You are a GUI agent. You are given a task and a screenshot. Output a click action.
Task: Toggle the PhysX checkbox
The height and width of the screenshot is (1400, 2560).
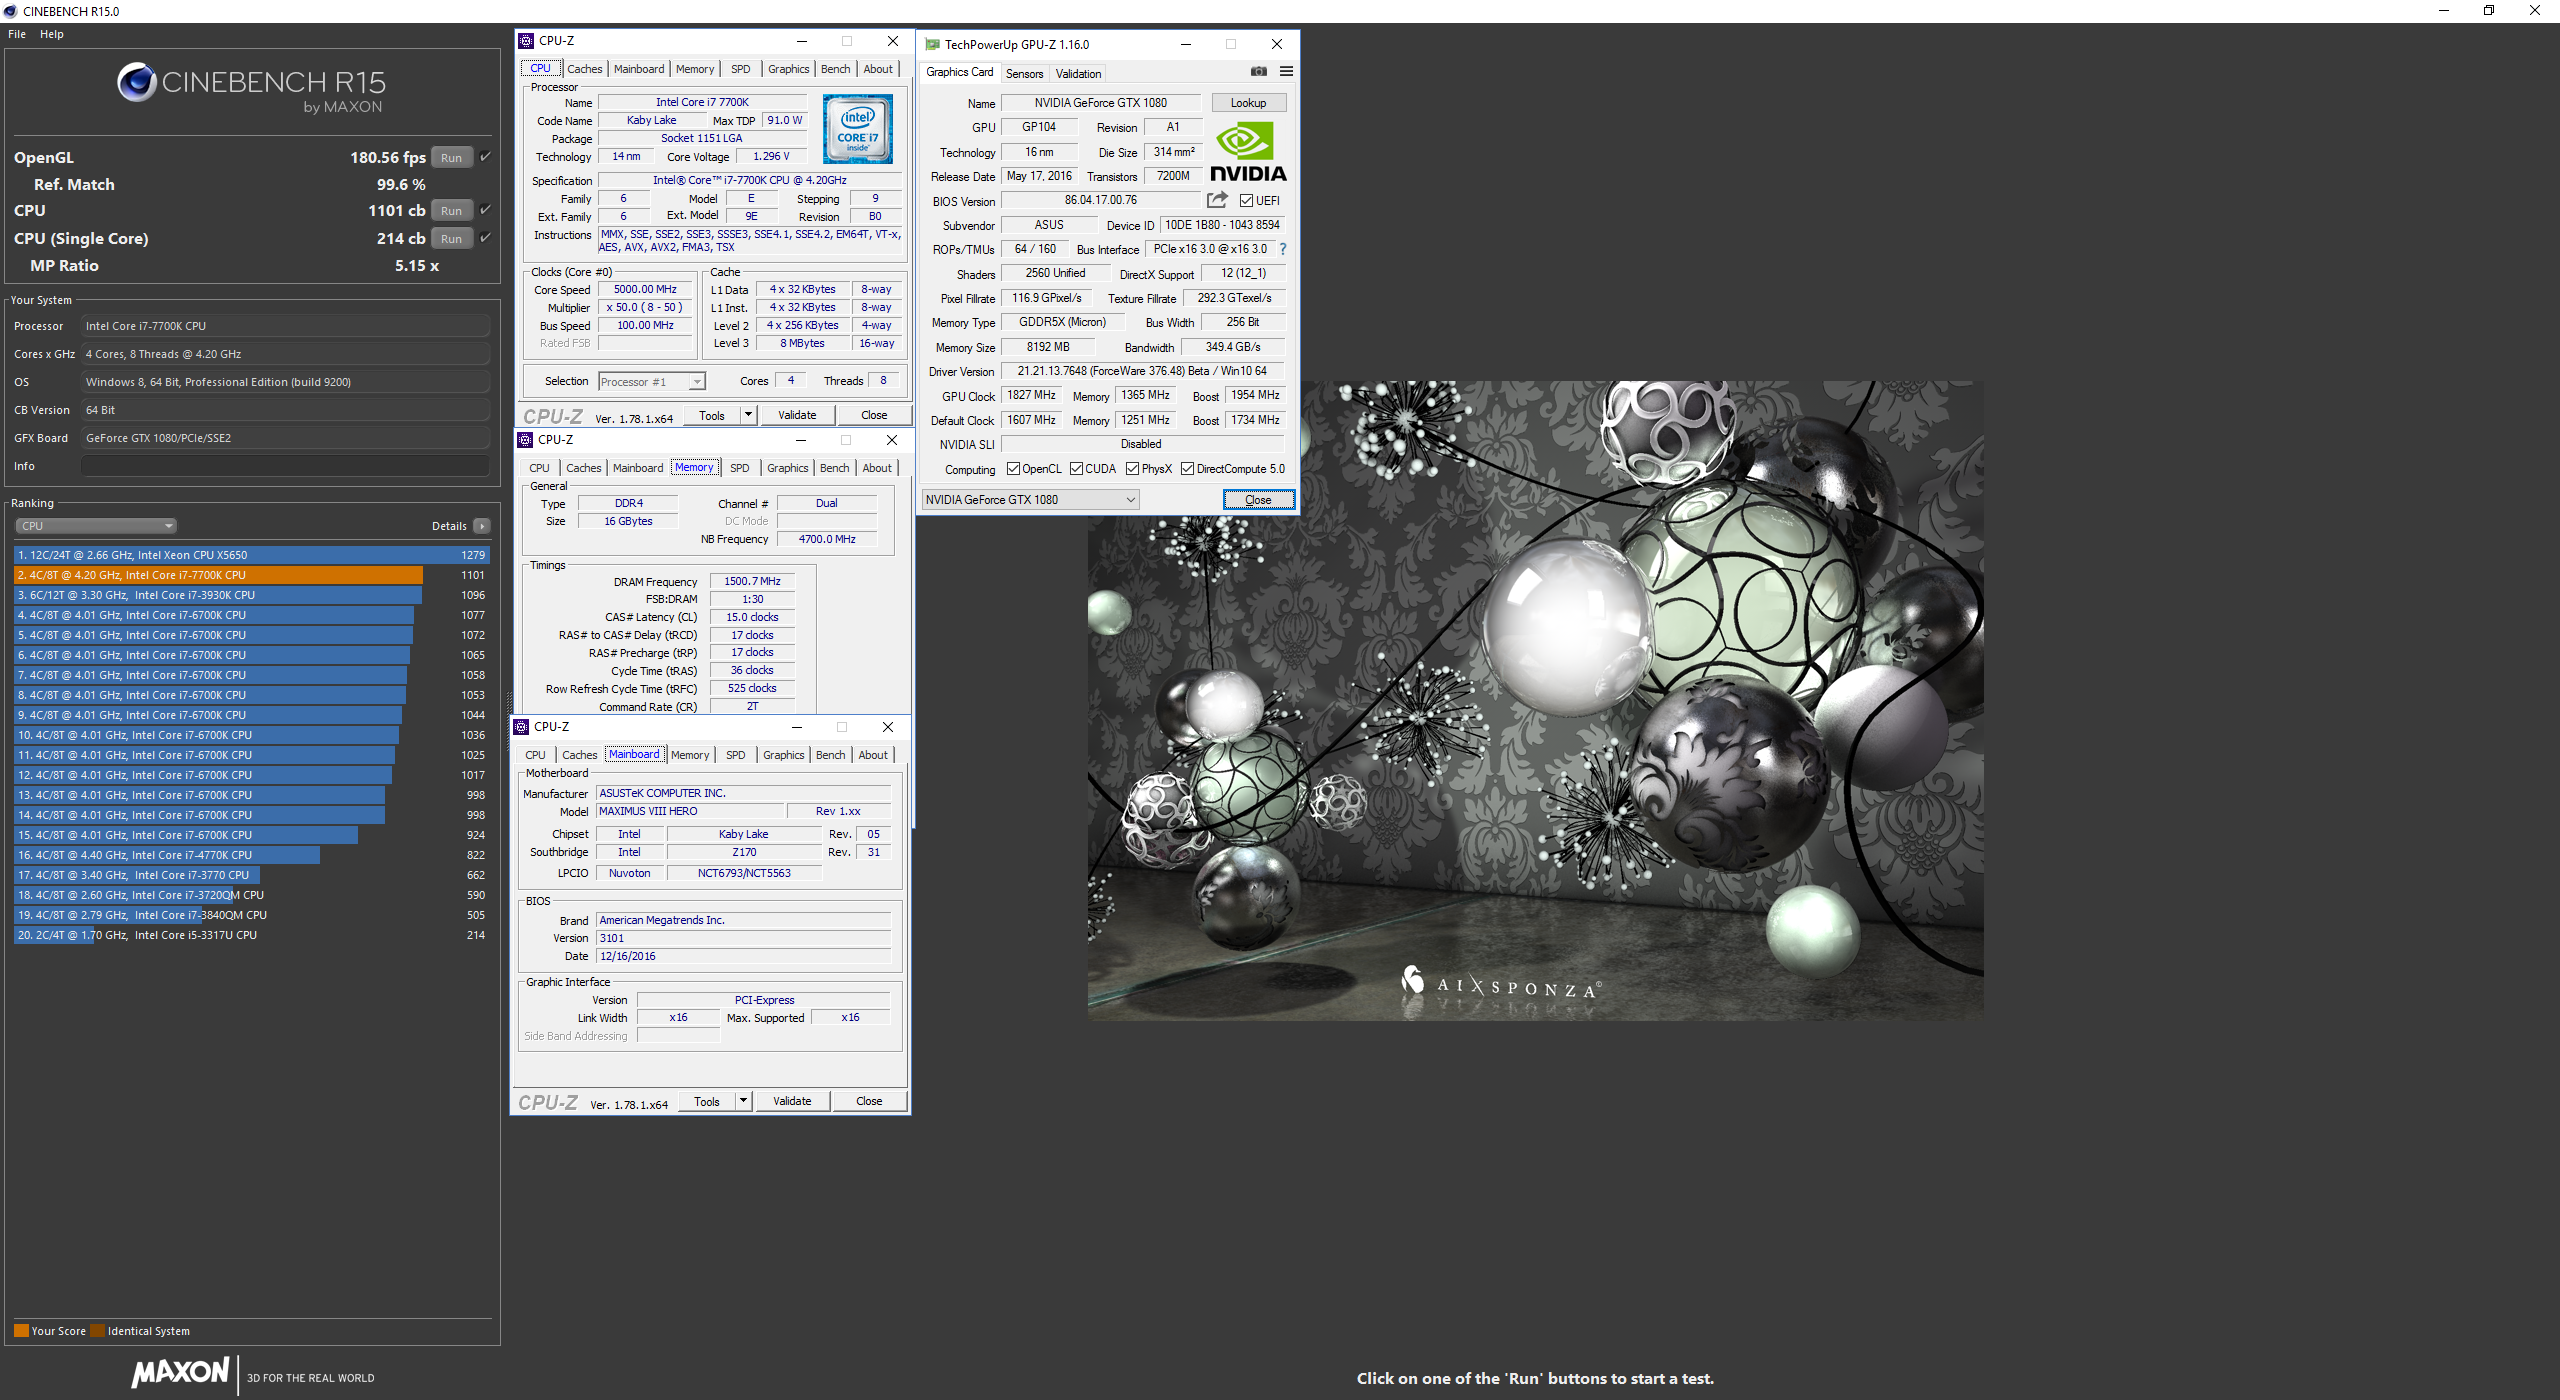[1133, 469]
